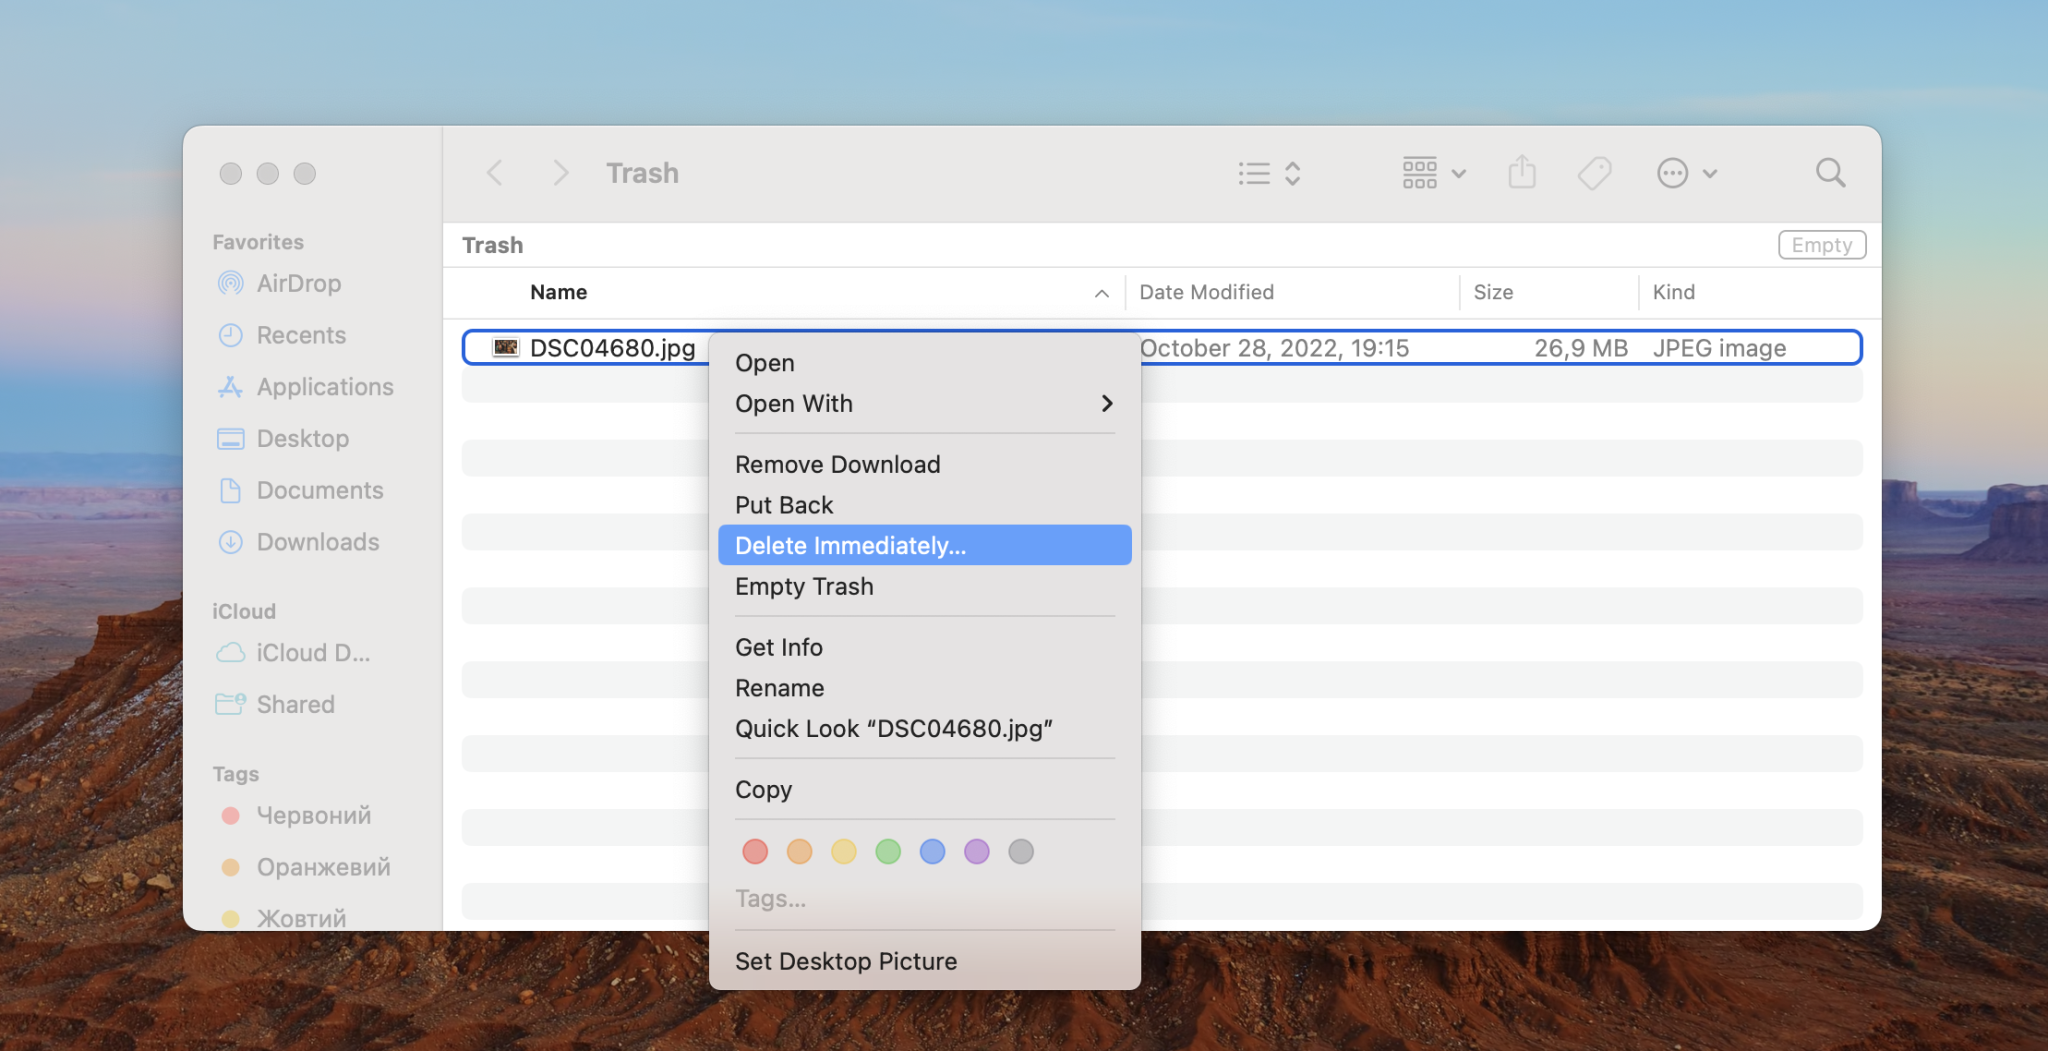
Task: Select iCloud Drive in the sidebar
Action: [x=311, y=652]
